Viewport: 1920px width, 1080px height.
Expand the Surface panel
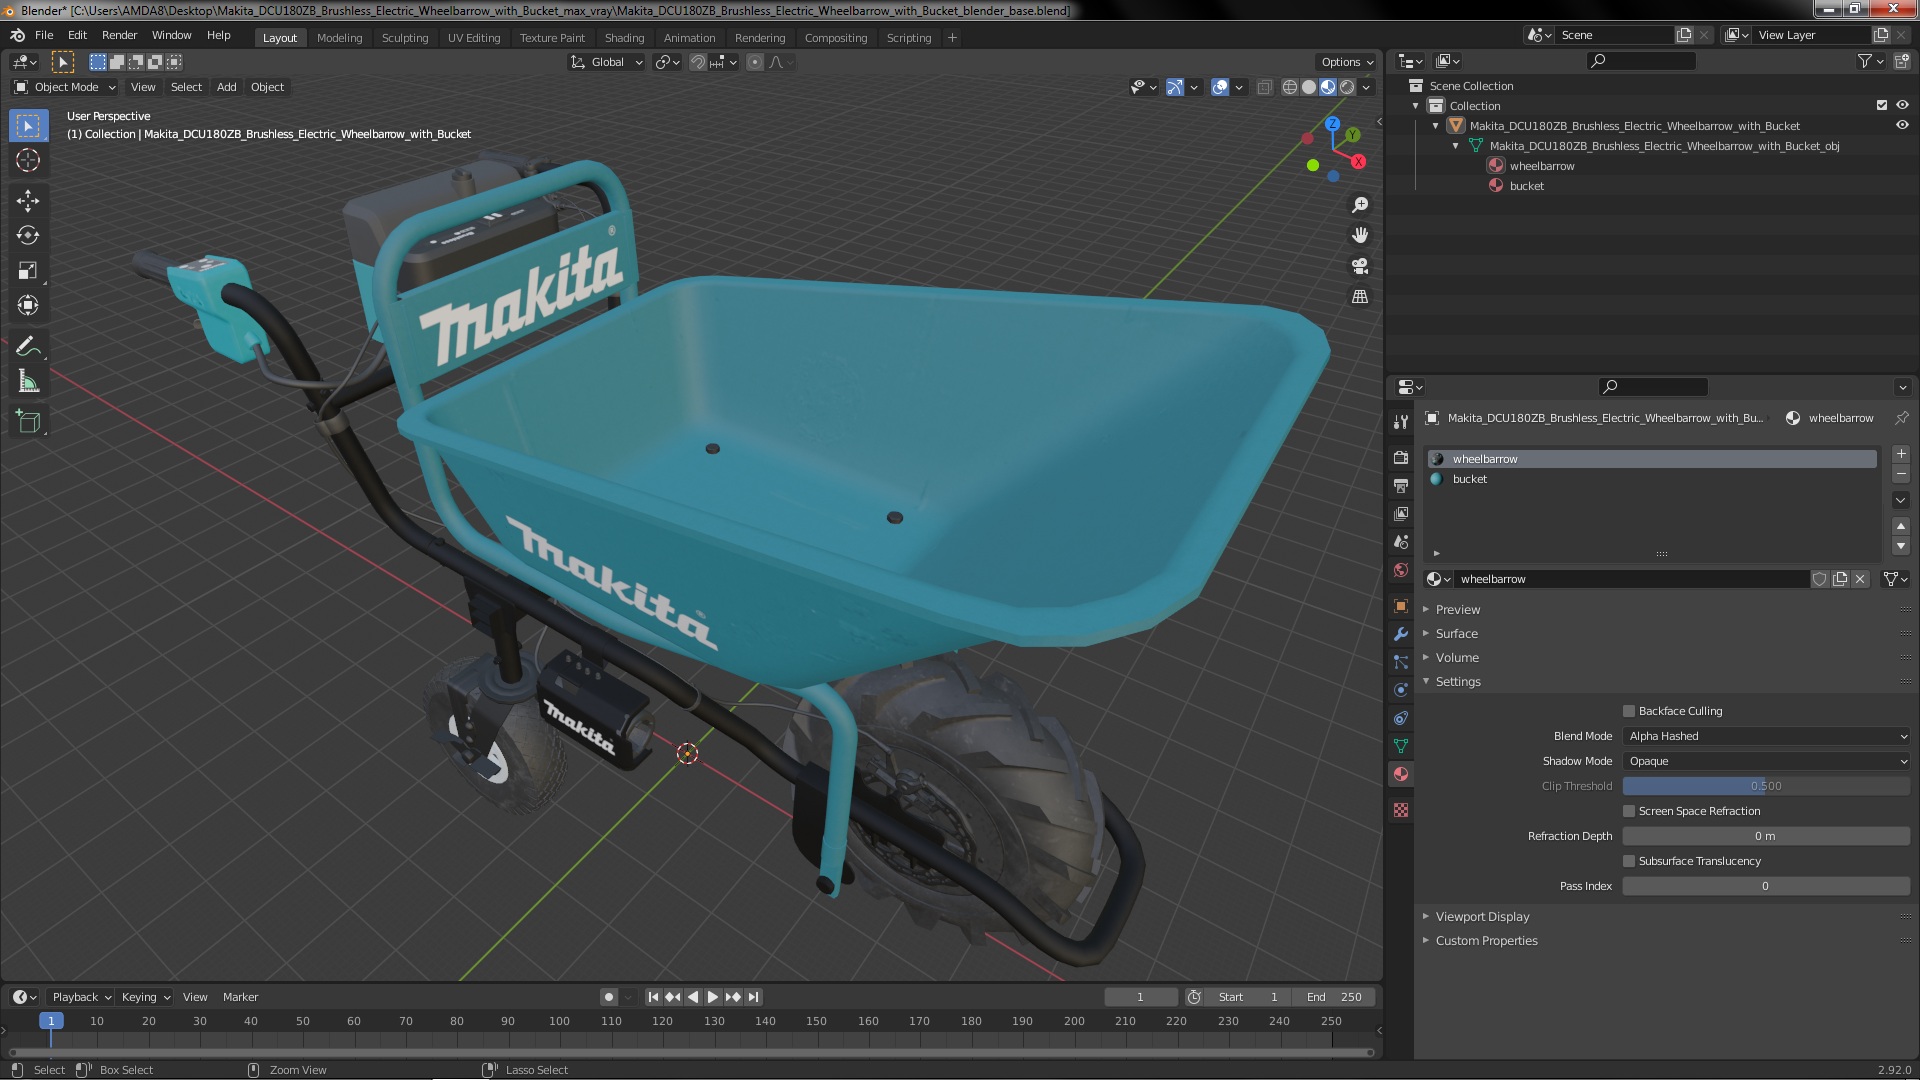coord(1456,633)
